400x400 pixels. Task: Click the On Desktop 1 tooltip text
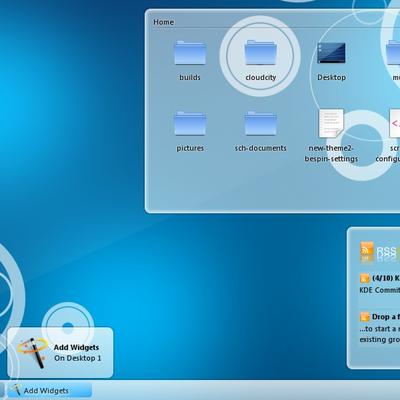[78, 358]
